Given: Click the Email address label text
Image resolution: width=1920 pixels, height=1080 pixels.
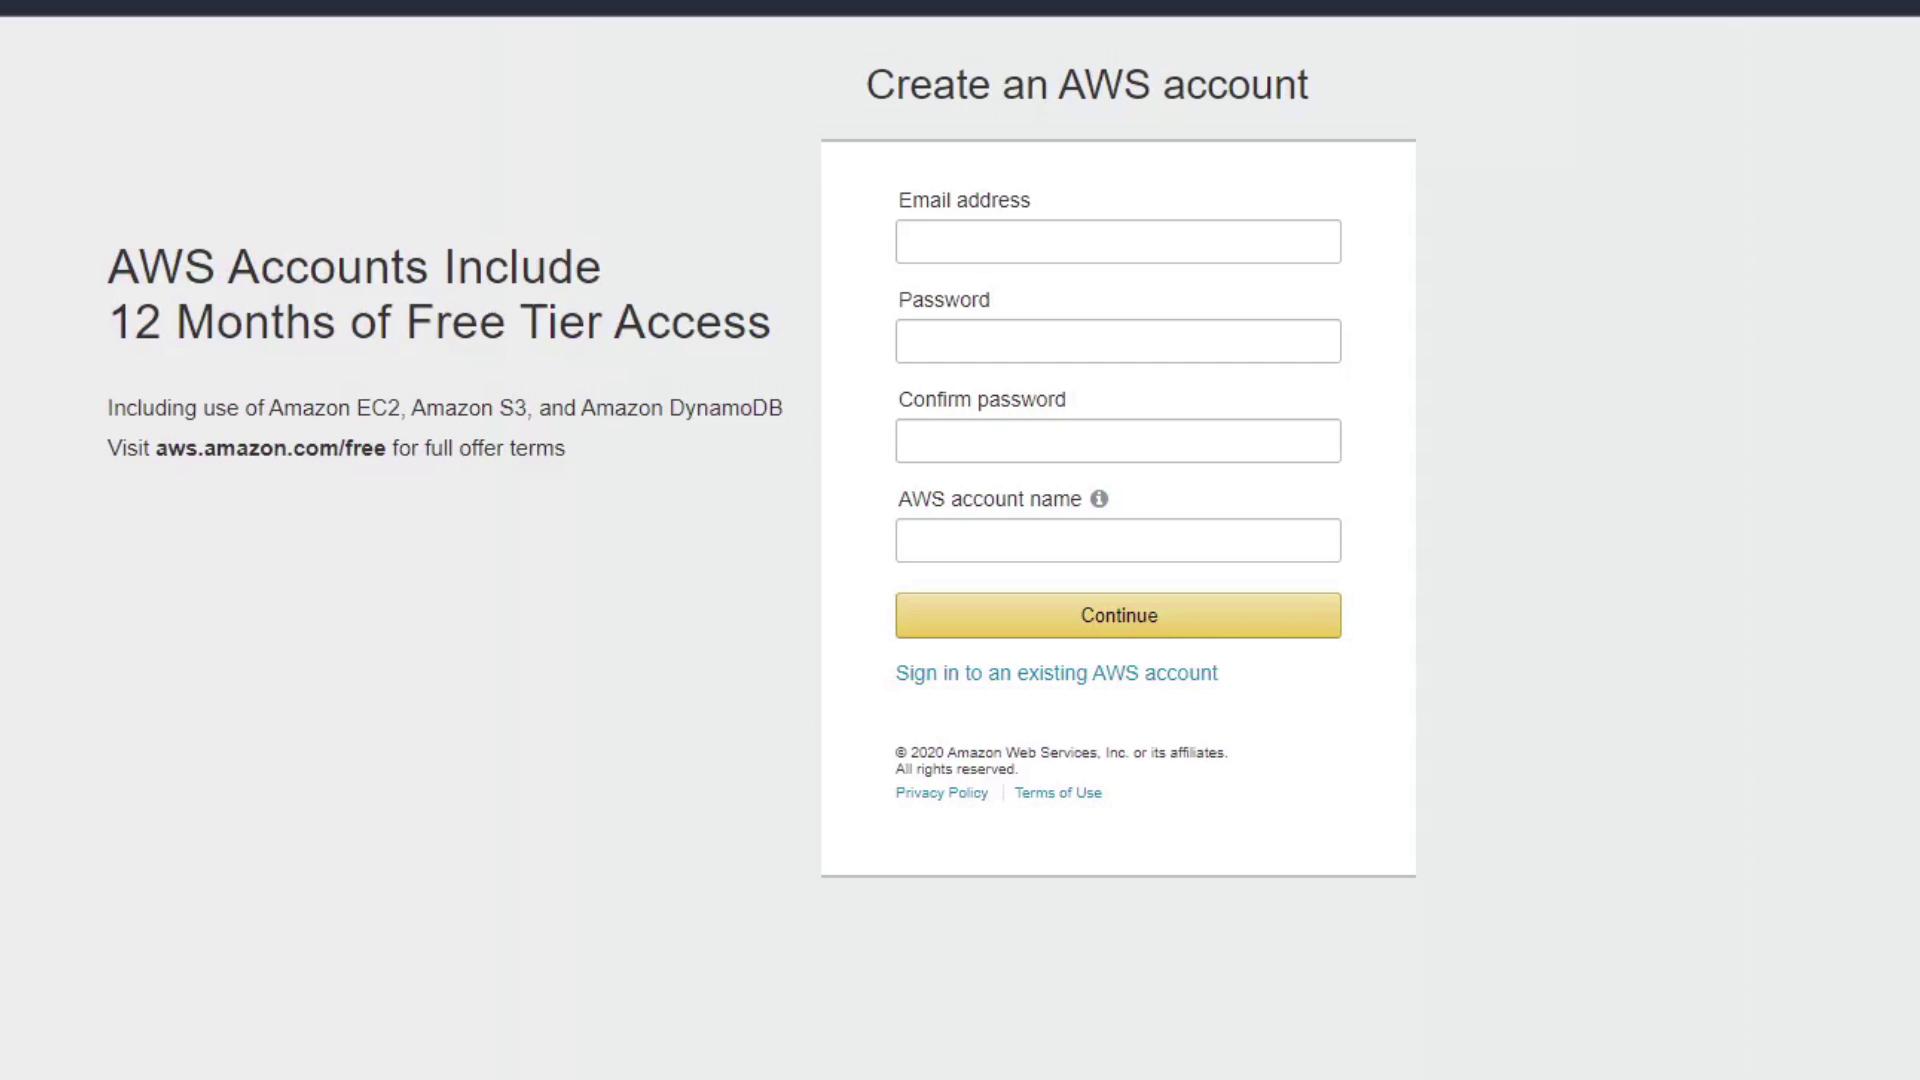Looking at the screenshot, I should [x=964, y=201].
